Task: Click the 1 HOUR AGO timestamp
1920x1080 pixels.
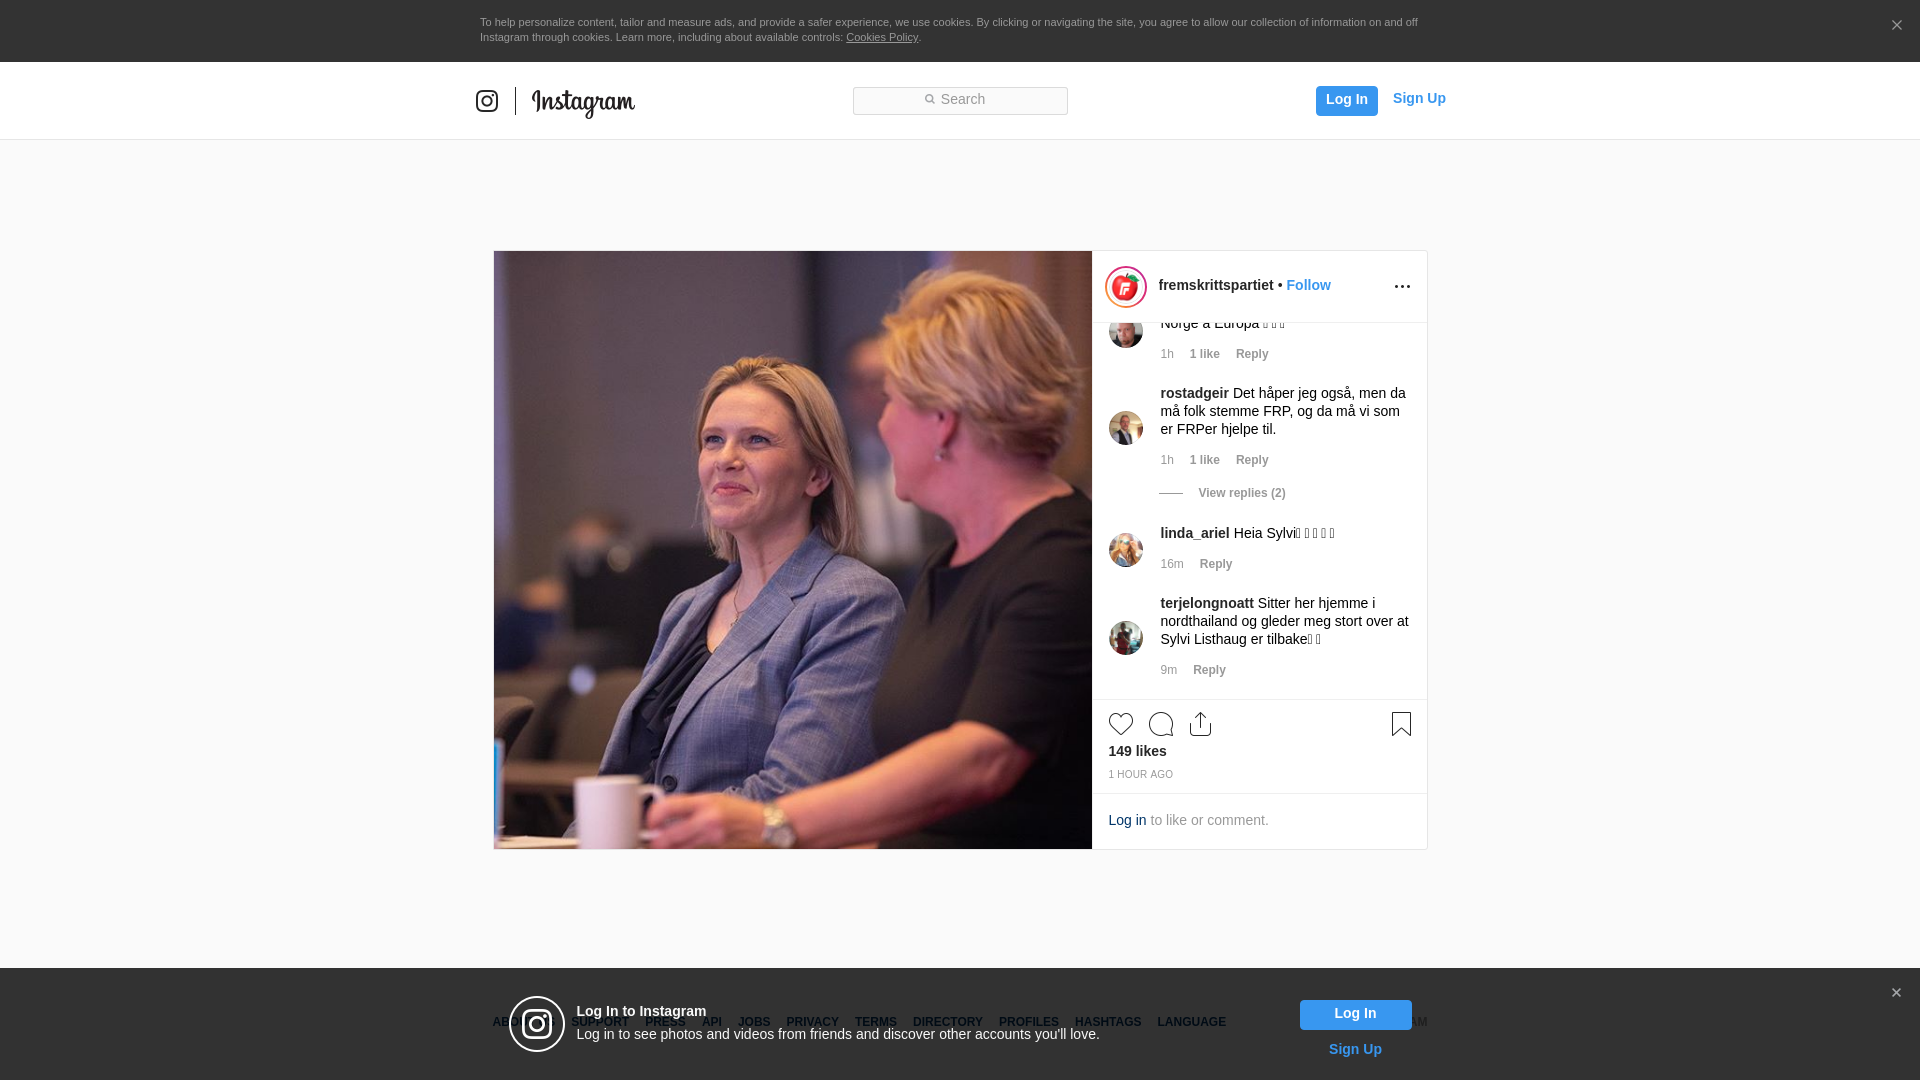Action: 1140,775
